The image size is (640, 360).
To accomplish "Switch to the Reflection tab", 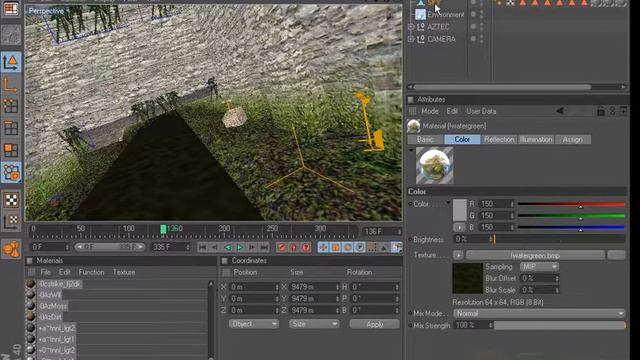I will tap(499, 139).
